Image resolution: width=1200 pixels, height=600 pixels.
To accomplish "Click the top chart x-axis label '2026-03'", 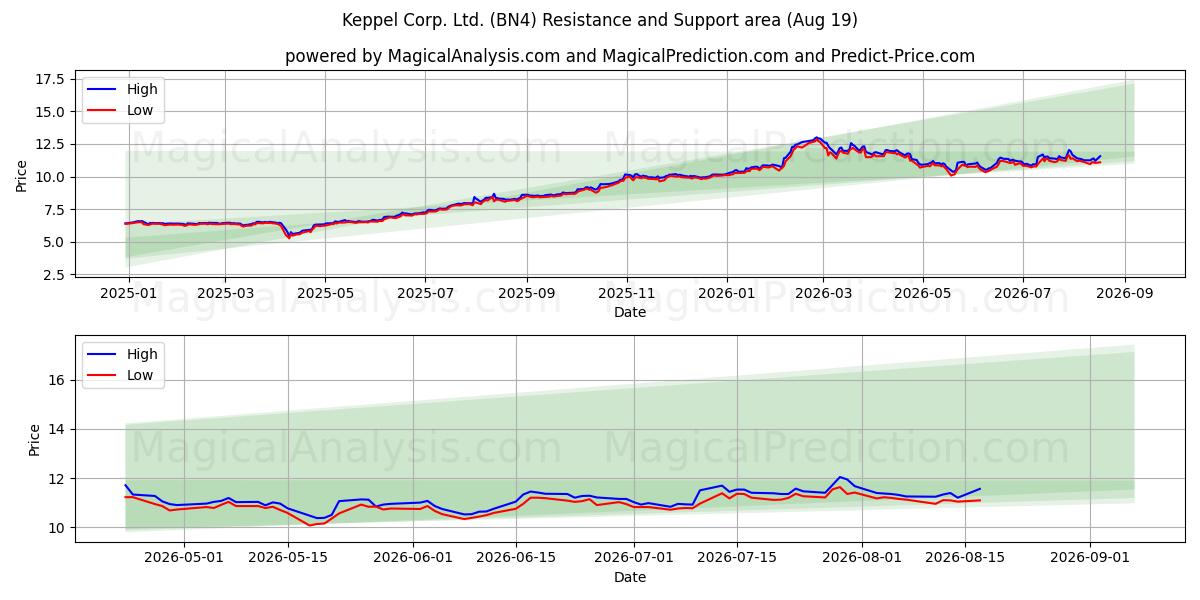I will tap(824, 295).
